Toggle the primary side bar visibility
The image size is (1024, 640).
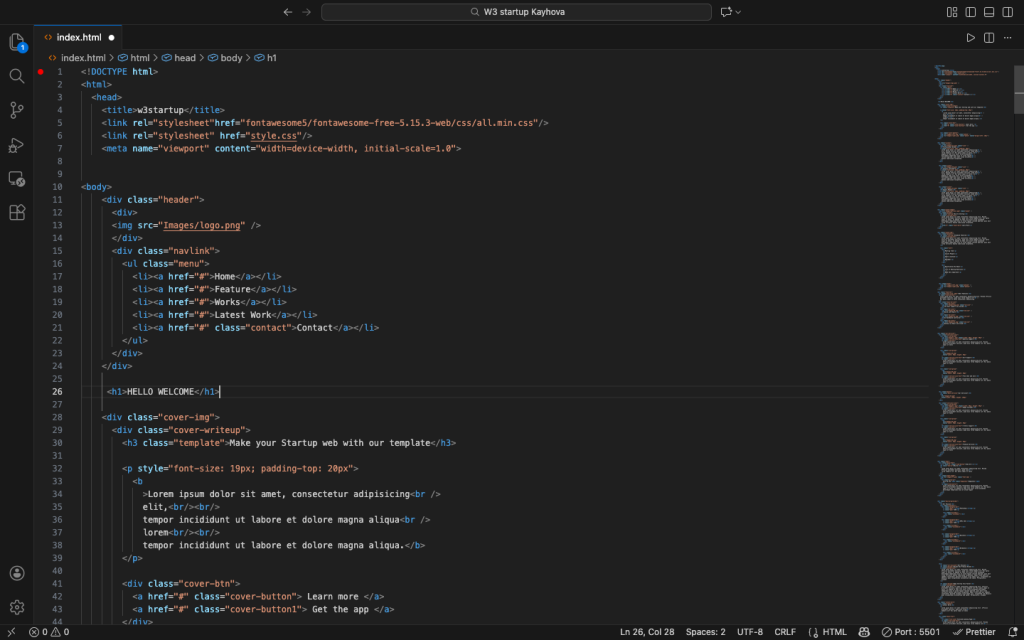970,12
